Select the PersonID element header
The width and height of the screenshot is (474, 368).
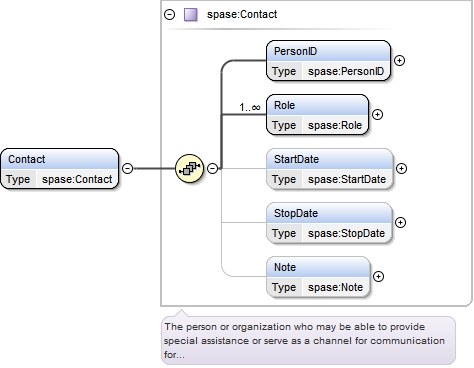(328, 51)
